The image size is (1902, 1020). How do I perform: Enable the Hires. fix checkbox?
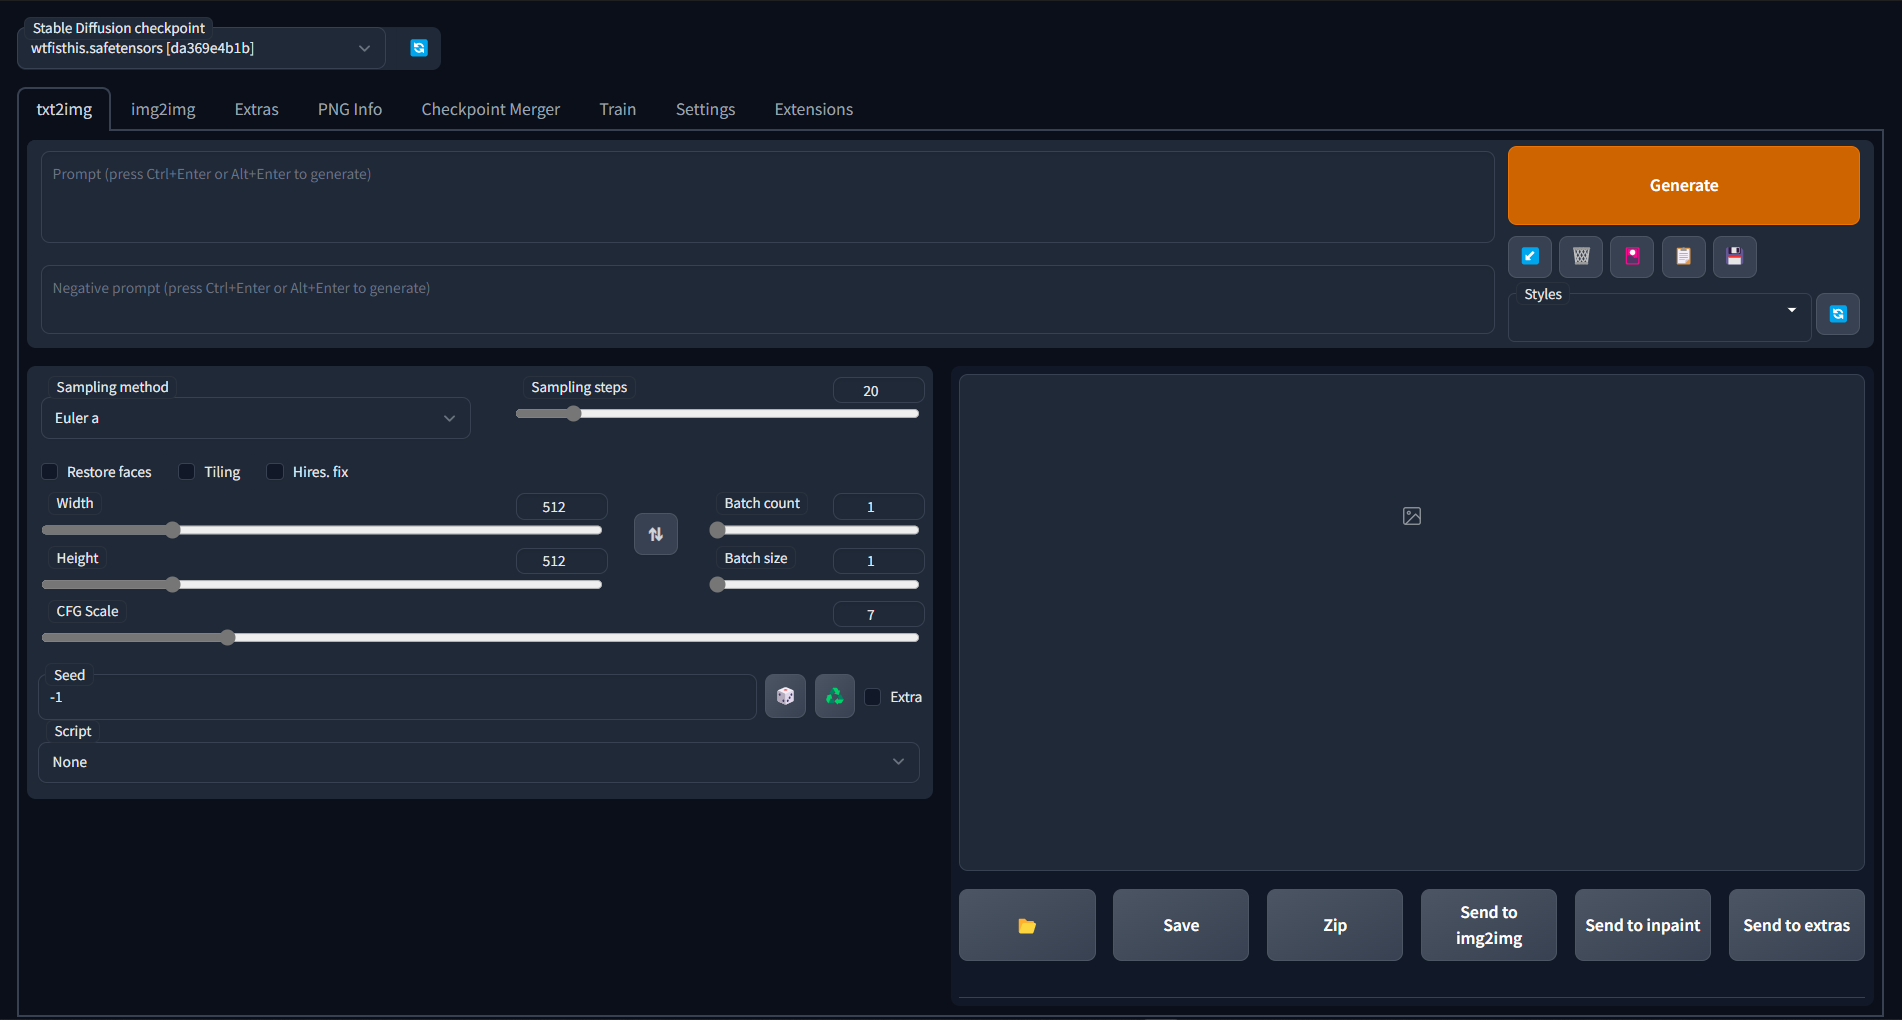[x=275, y=471]
